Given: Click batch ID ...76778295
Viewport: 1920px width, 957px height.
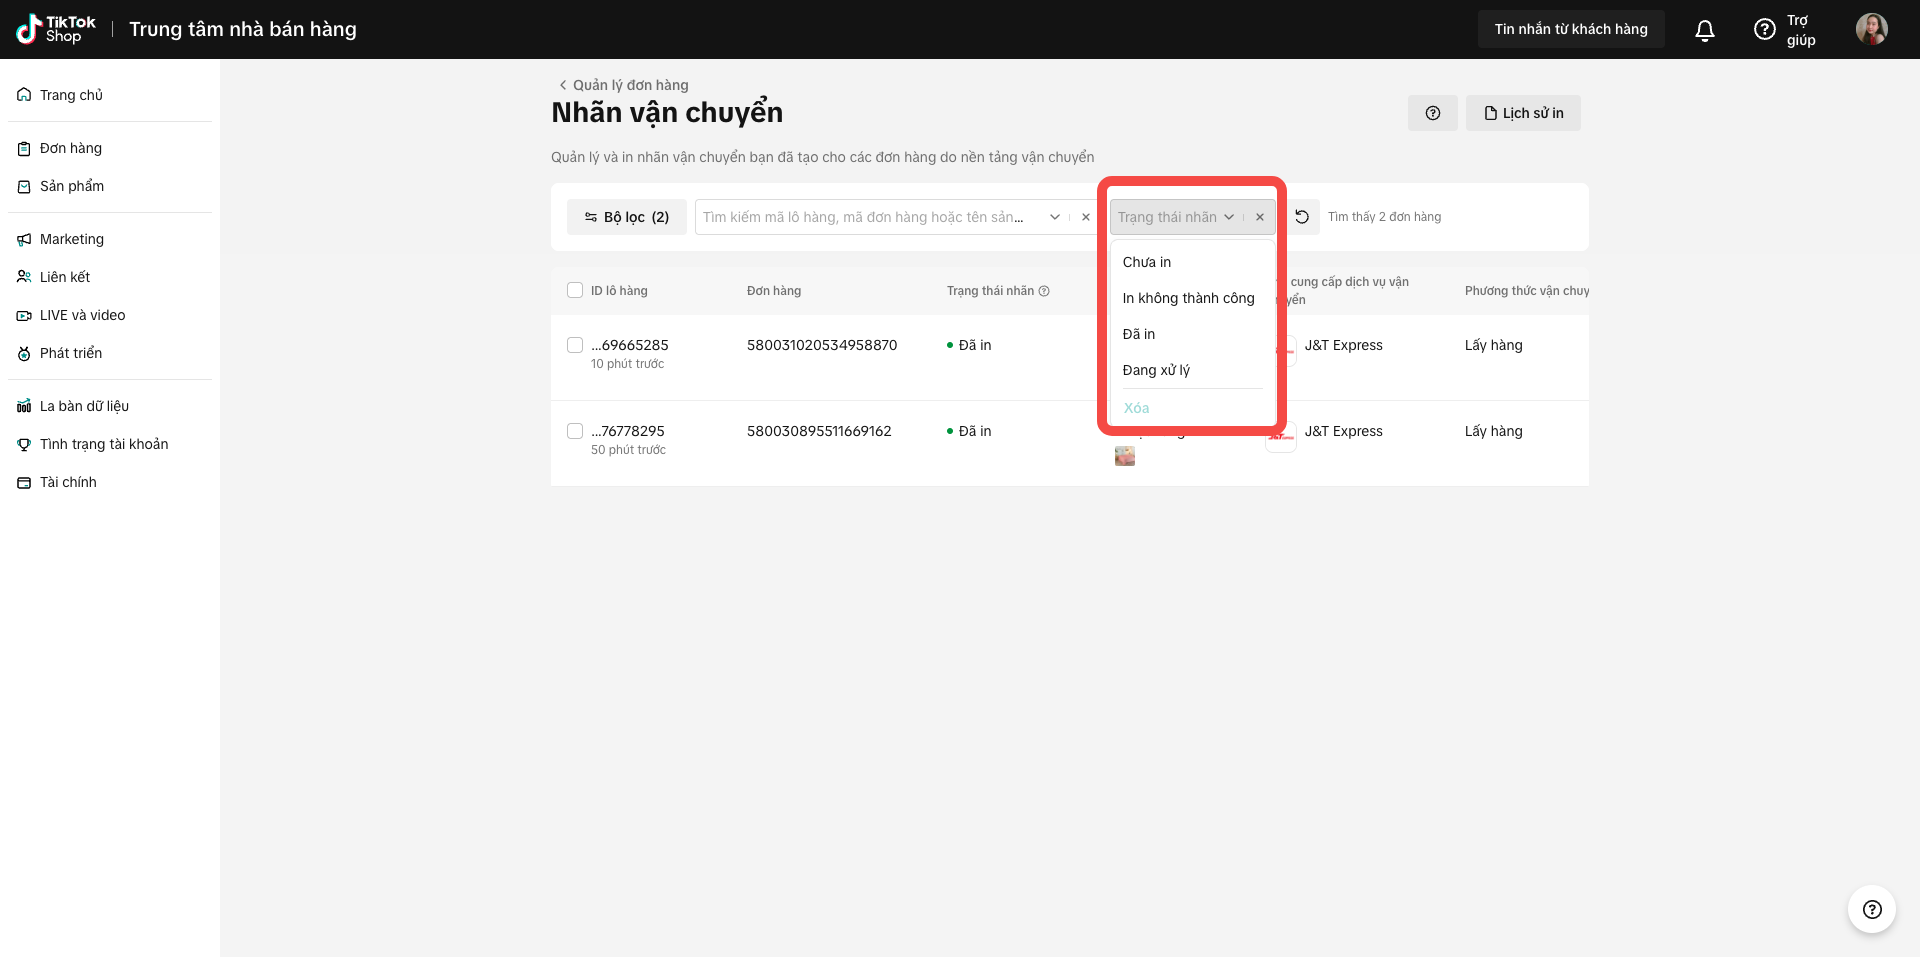Looking at the screenshot, I should click(x=628, y=431).
